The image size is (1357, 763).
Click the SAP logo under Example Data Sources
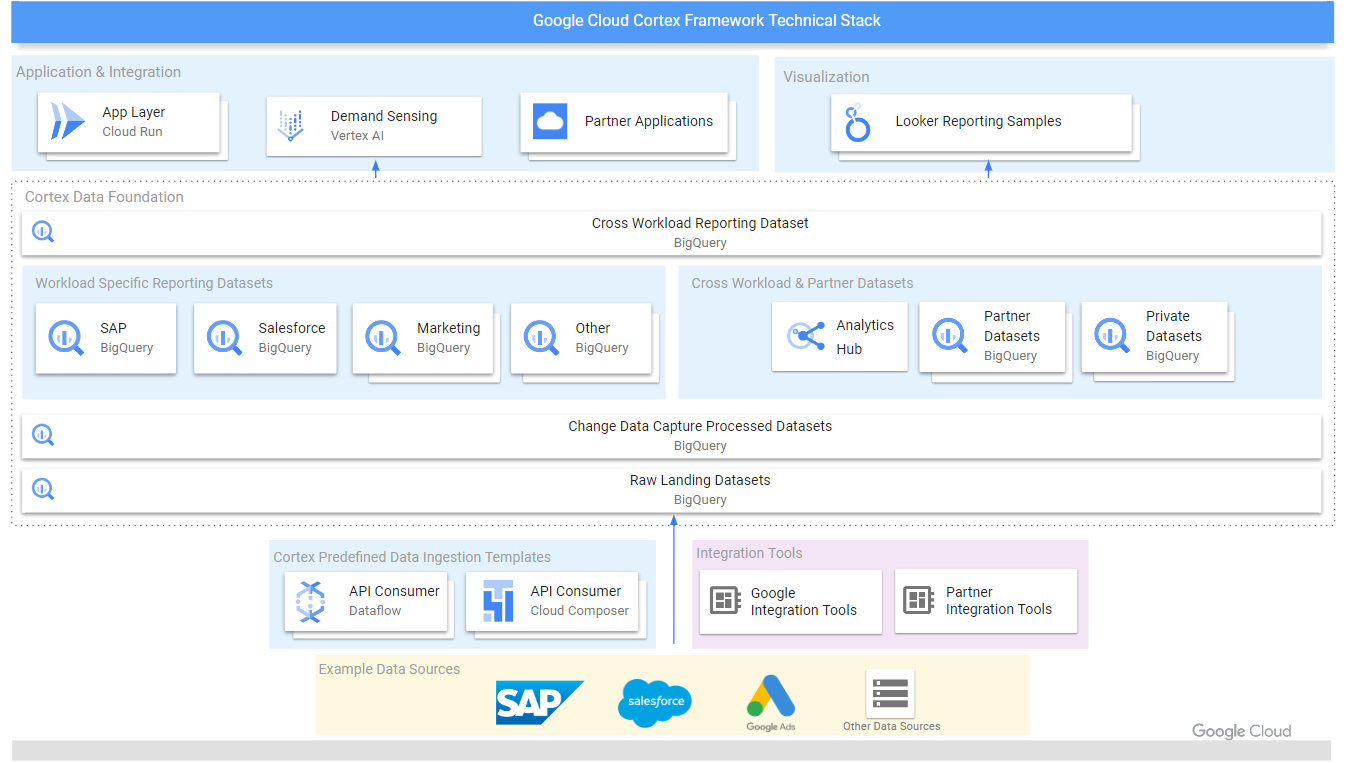point(540,703)
